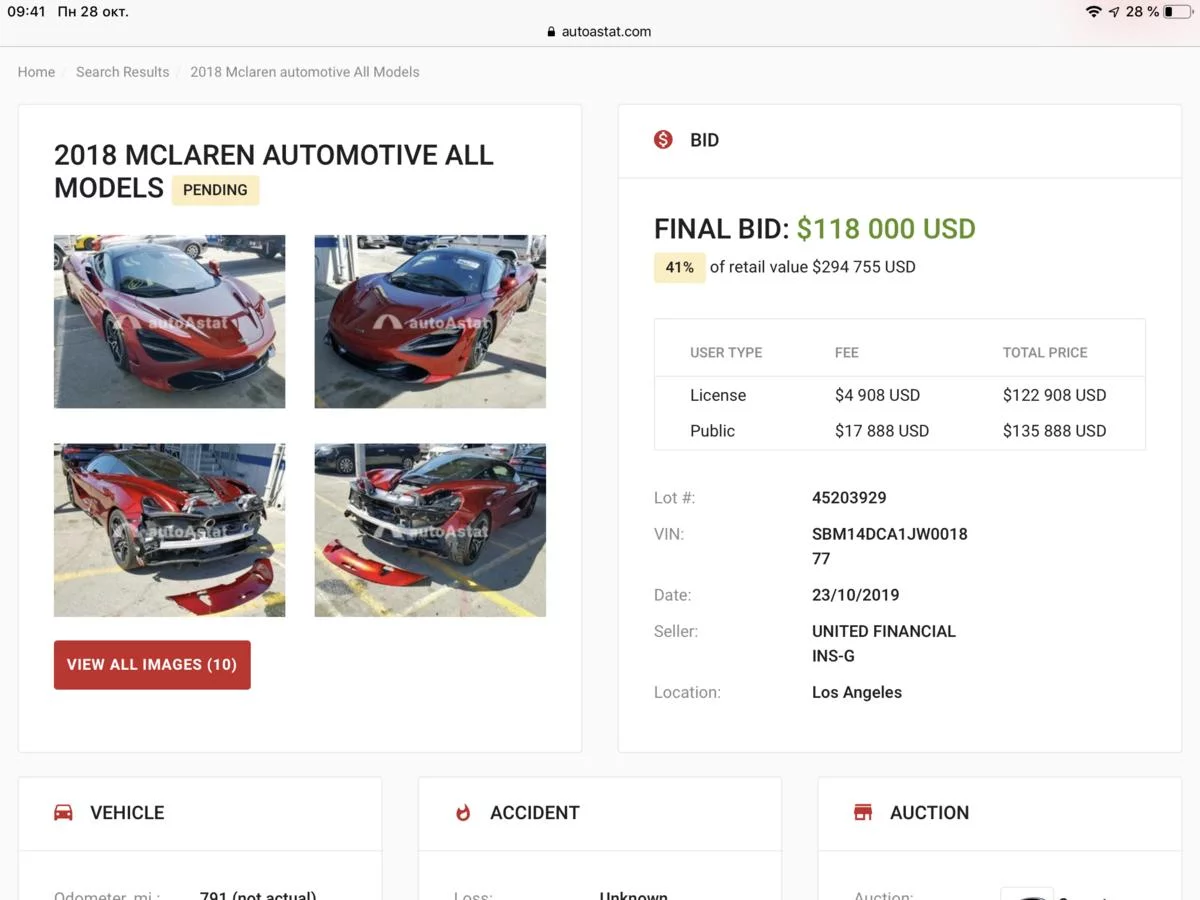Click the flame icon beside ACCIDENT
Screen dimensions: 1200x900
click(x=463, y=812)
